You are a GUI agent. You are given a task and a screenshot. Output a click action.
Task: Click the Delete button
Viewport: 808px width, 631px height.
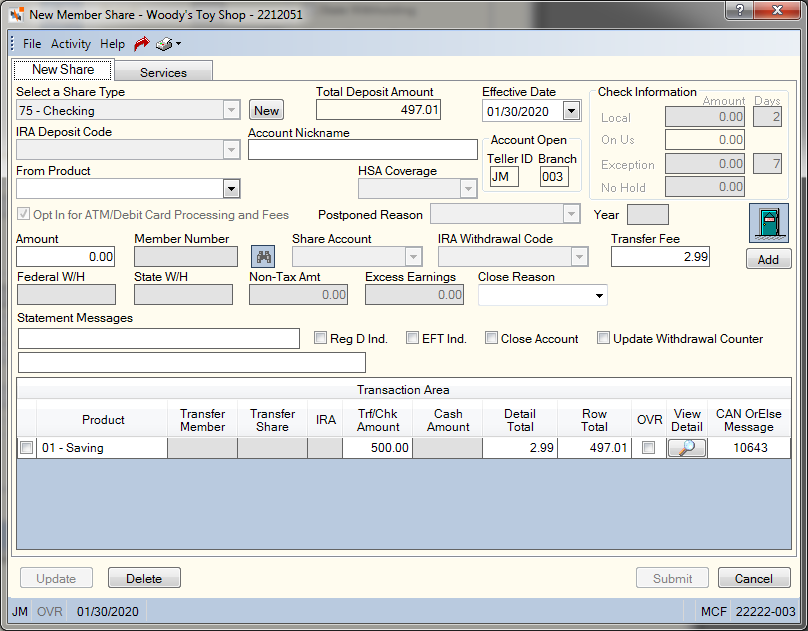144,578
